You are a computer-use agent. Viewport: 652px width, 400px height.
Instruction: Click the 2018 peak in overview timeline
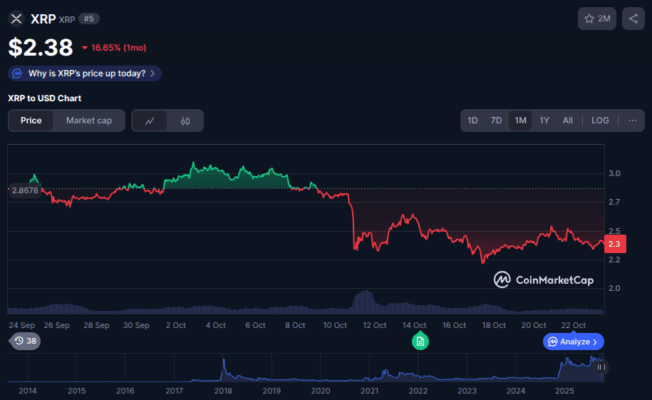click(x=224, y=361)
